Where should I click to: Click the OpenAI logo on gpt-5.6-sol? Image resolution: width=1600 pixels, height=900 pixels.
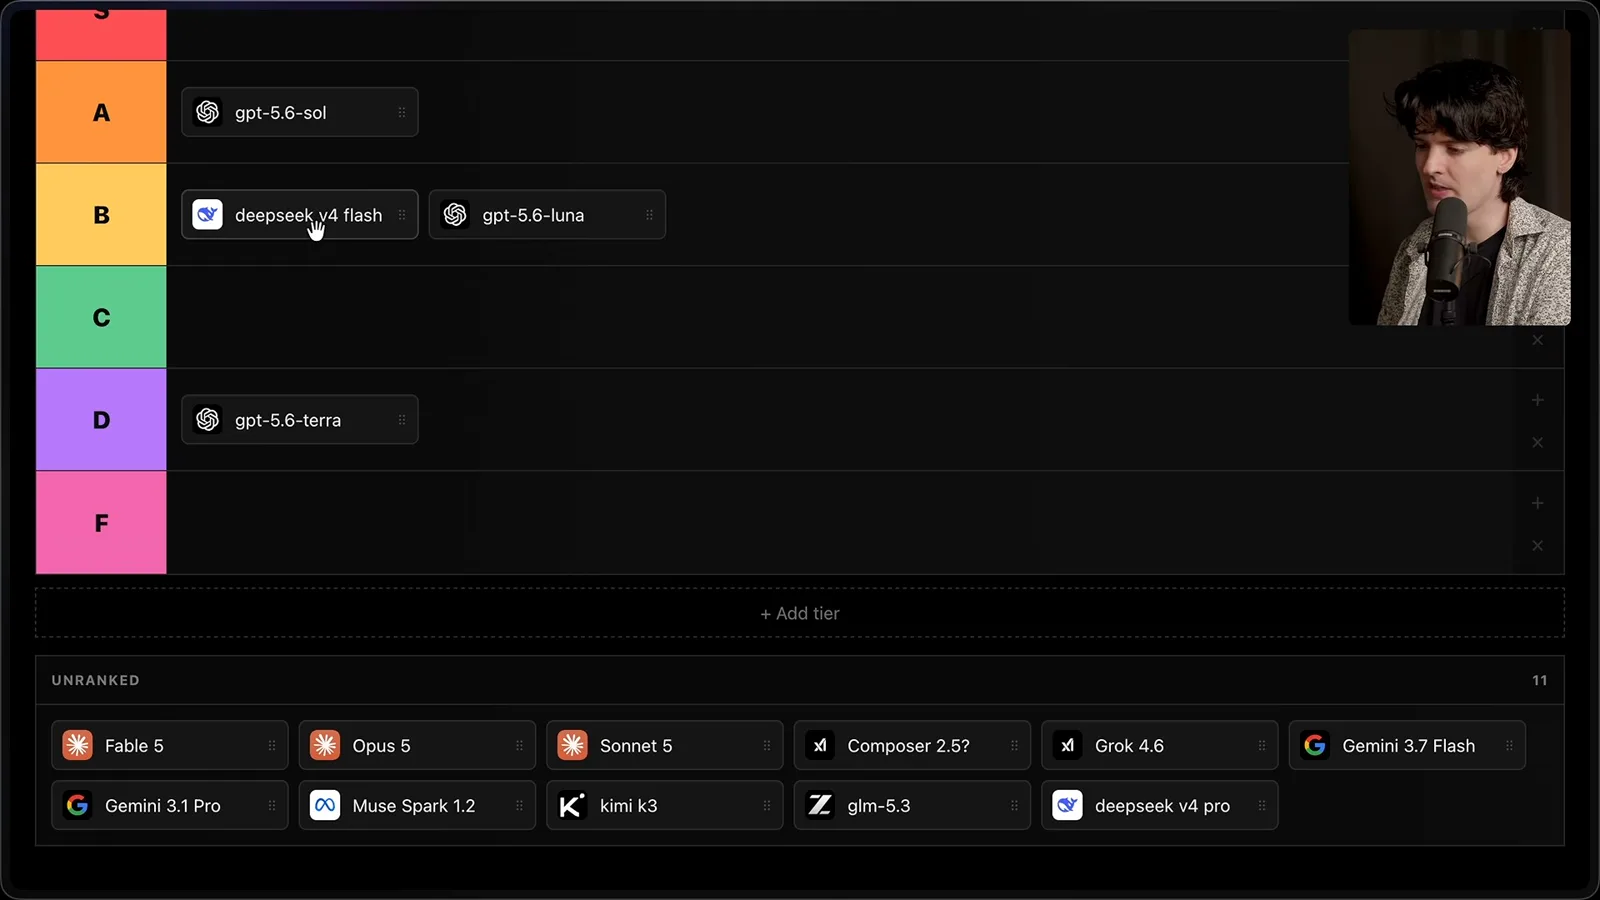point(207,112)
